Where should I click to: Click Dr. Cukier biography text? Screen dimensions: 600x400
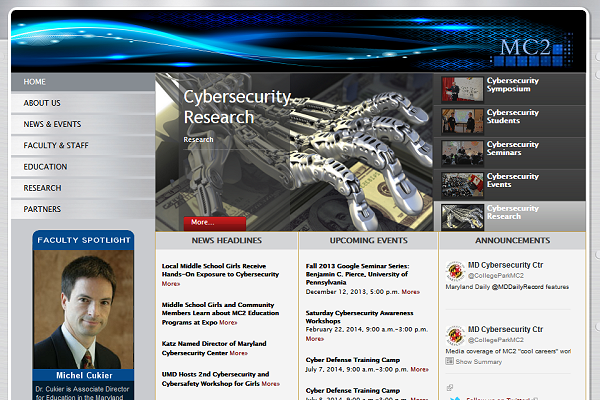point(83,393)
